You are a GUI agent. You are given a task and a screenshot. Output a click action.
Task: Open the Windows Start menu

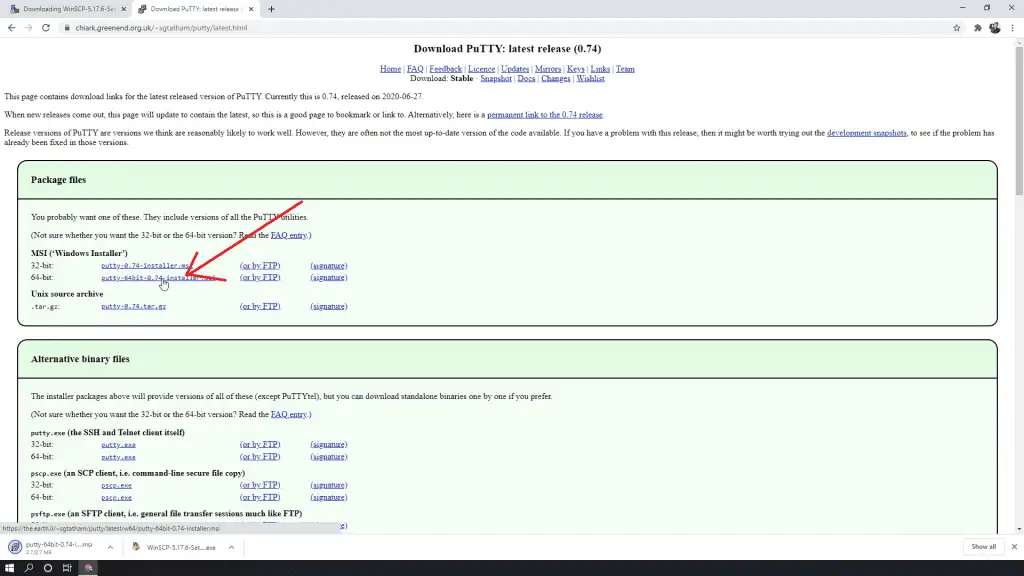[9, 568]
